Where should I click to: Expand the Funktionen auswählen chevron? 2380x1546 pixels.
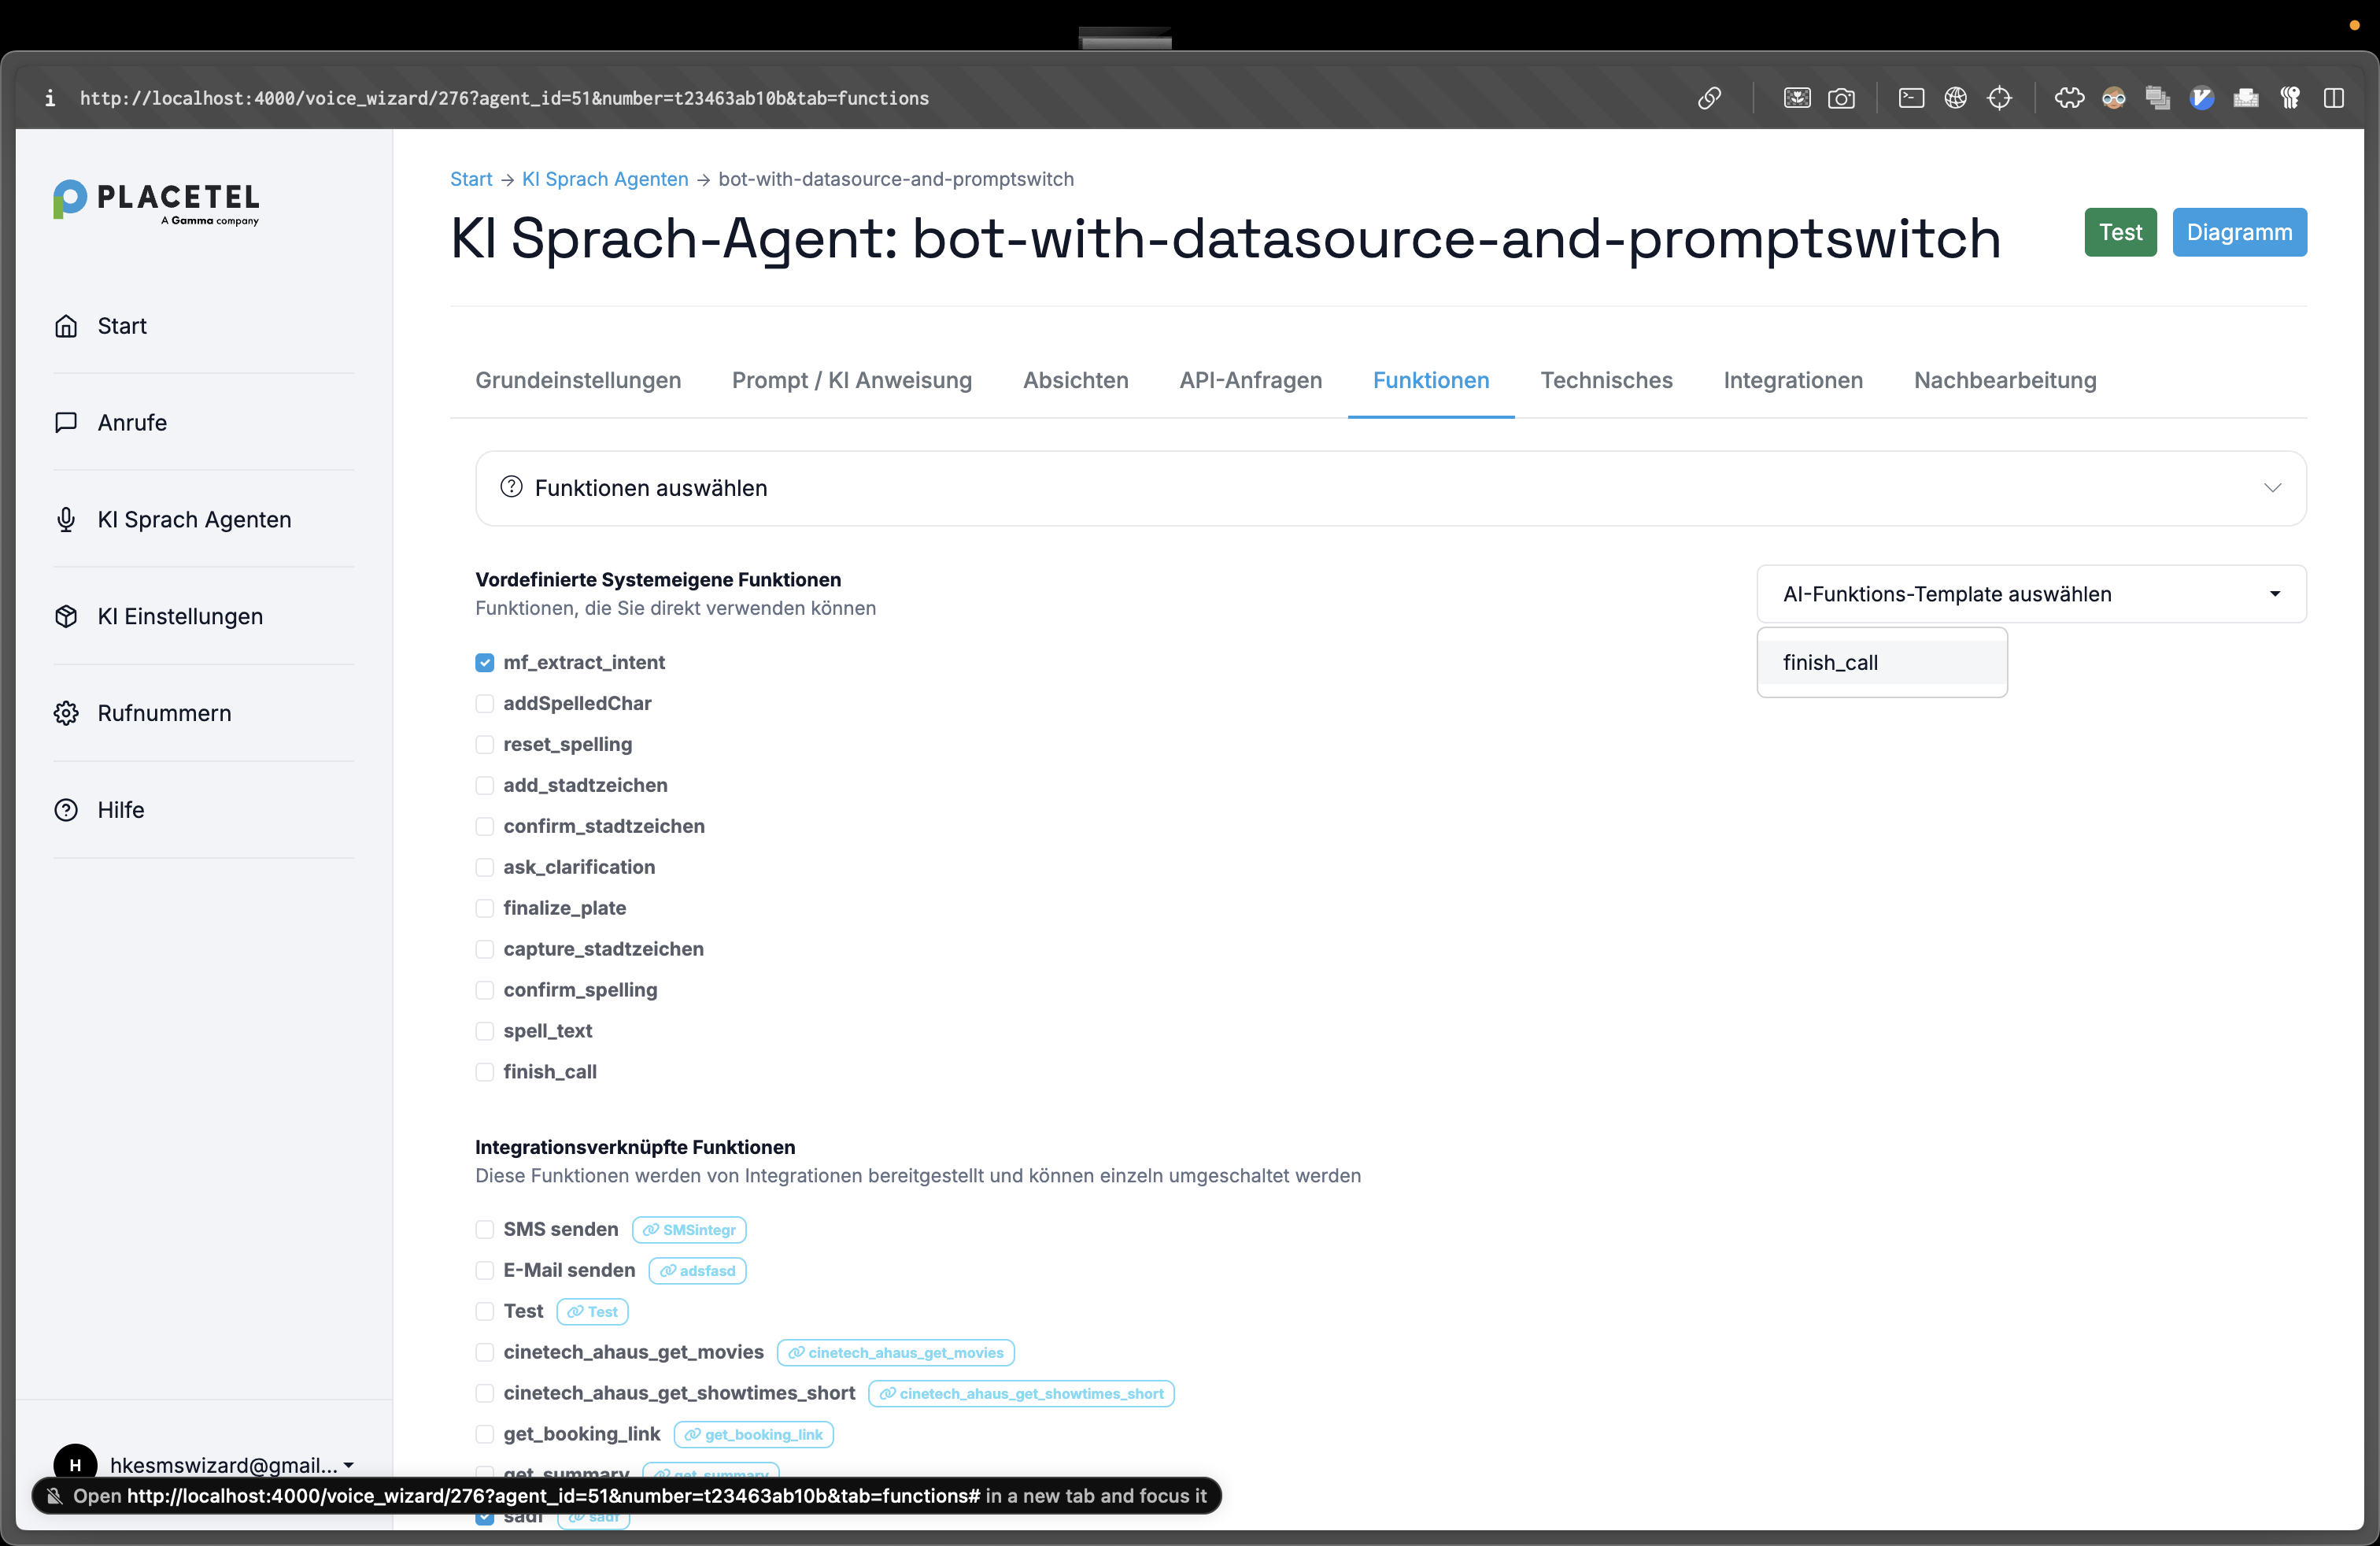[x=2272, y=488]
